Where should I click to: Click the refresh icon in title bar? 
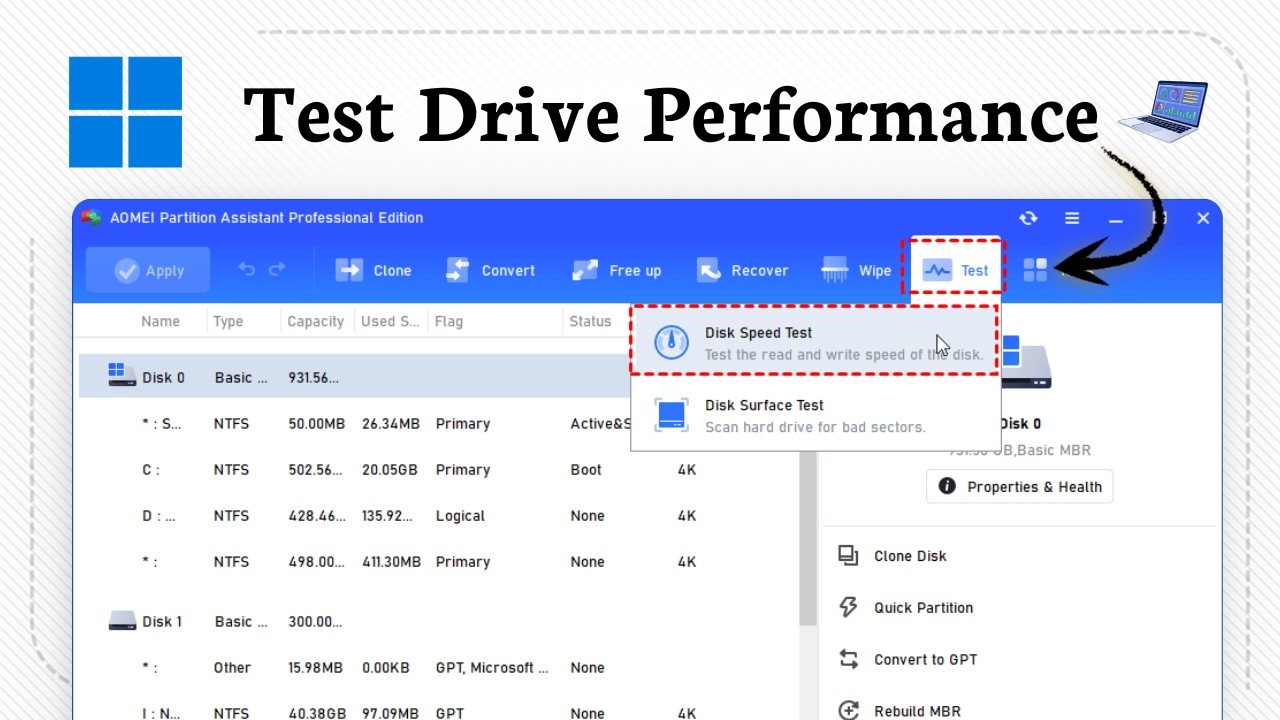coord(1028,218)
